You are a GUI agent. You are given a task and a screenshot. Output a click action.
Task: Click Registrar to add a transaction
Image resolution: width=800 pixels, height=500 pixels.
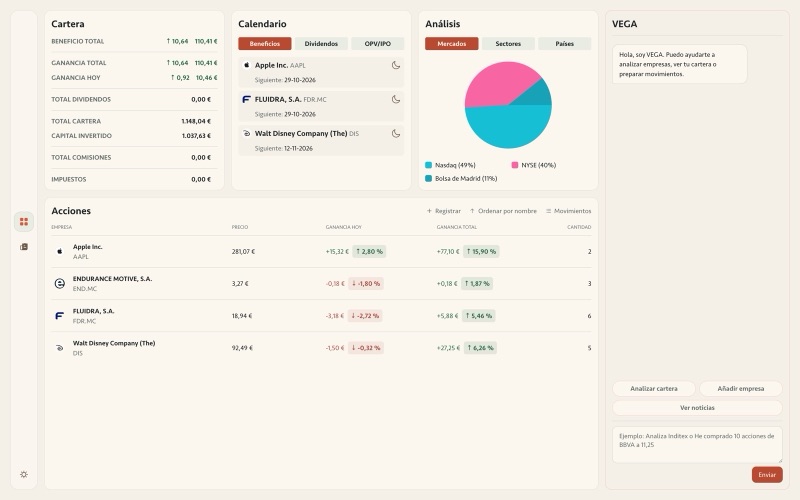tap(443, 211)
